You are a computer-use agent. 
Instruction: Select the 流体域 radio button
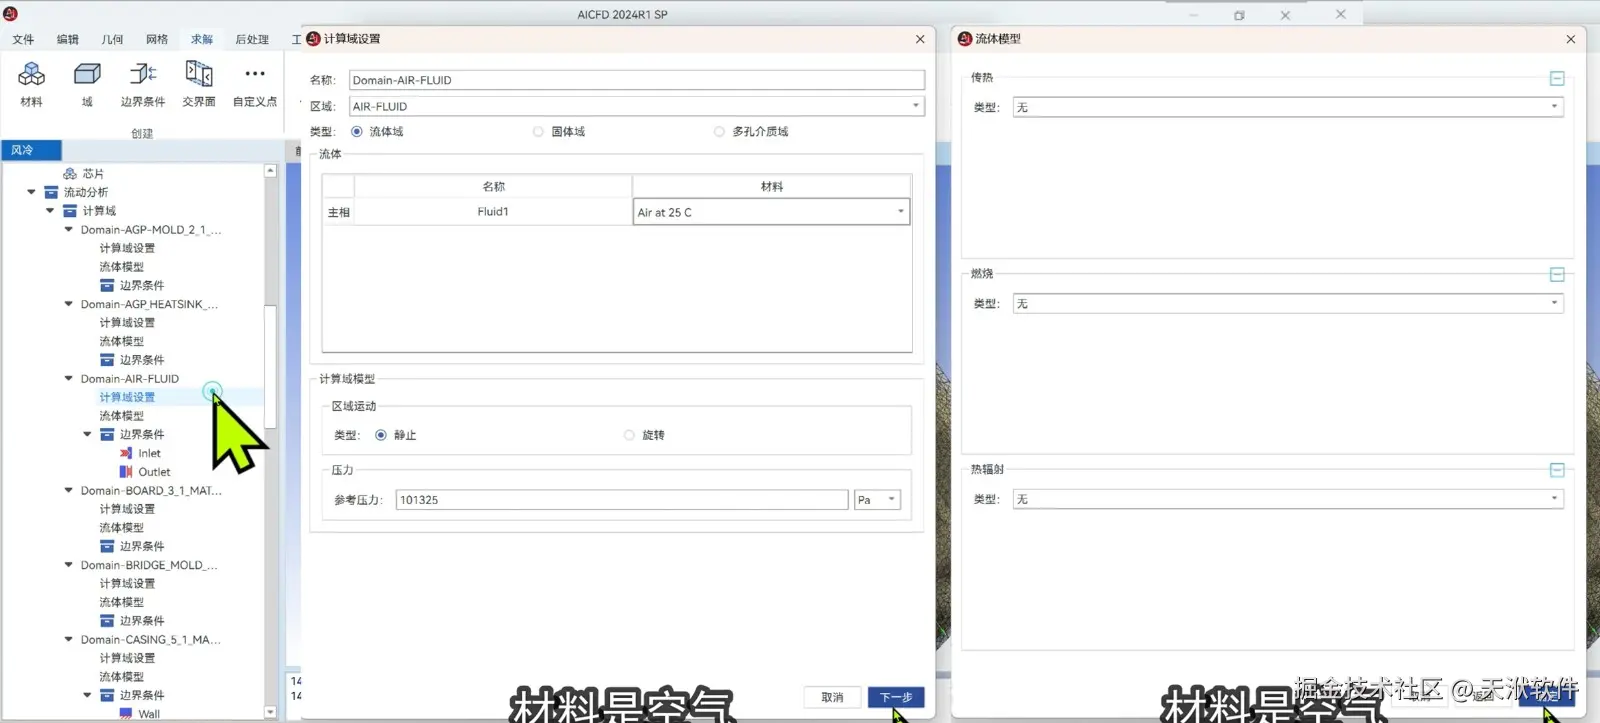(356, 131)
